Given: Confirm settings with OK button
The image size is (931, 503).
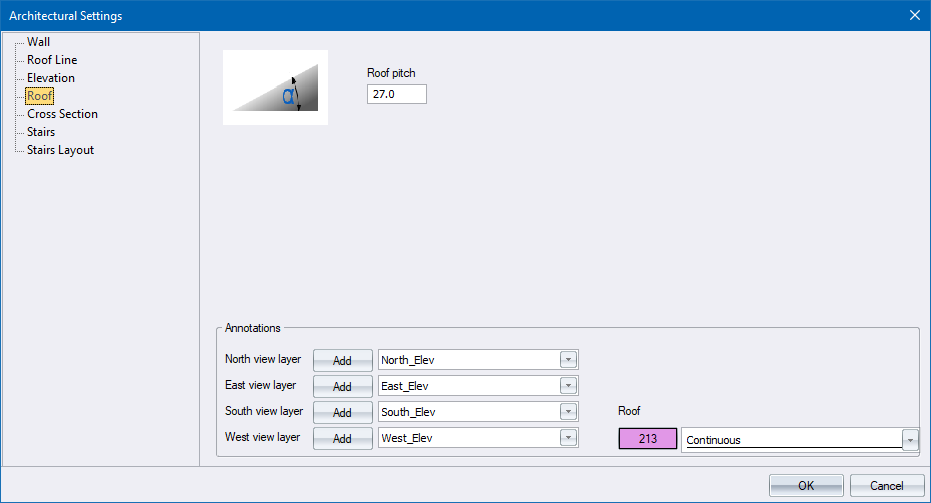Looking at the screenshot, I should point(805,485).
